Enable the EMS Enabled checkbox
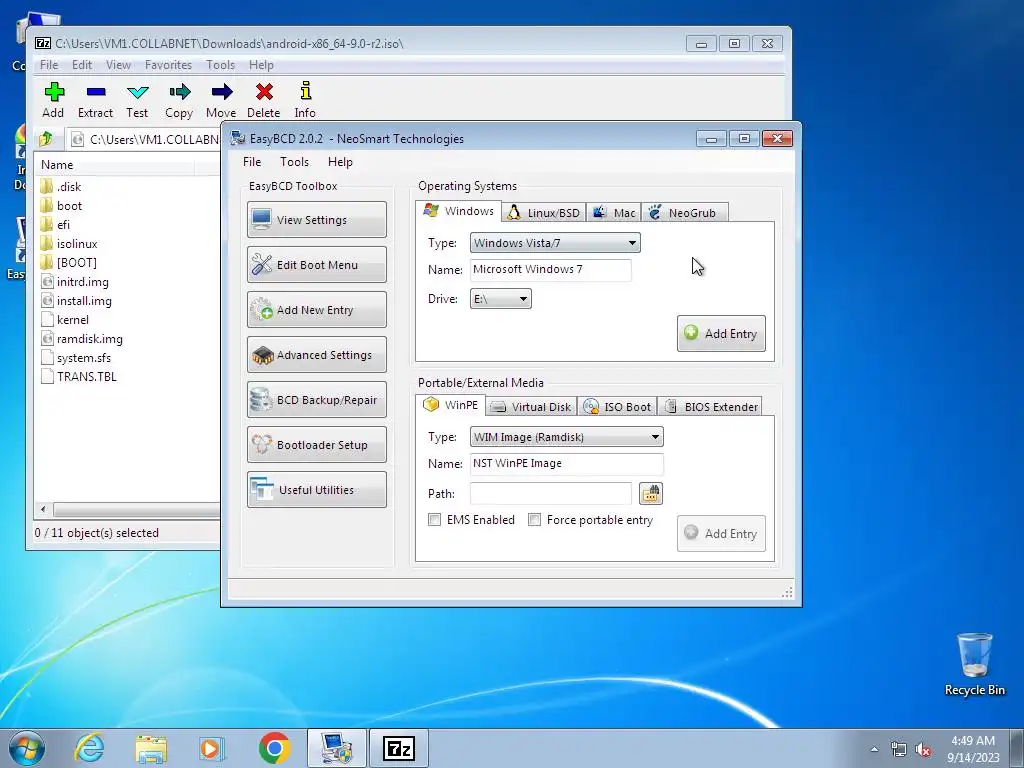This screenshot has height=768, width=1024. click(434, 520)
